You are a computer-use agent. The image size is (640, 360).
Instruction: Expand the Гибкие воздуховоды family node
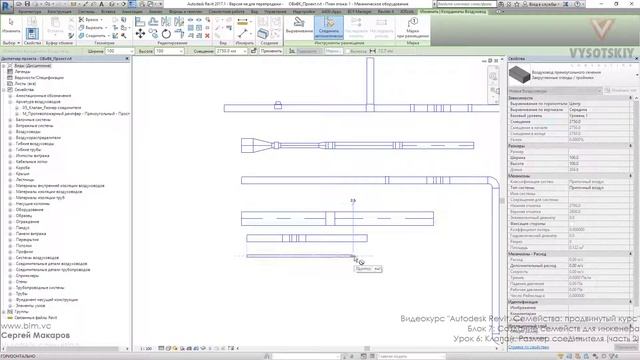[10, 144]
